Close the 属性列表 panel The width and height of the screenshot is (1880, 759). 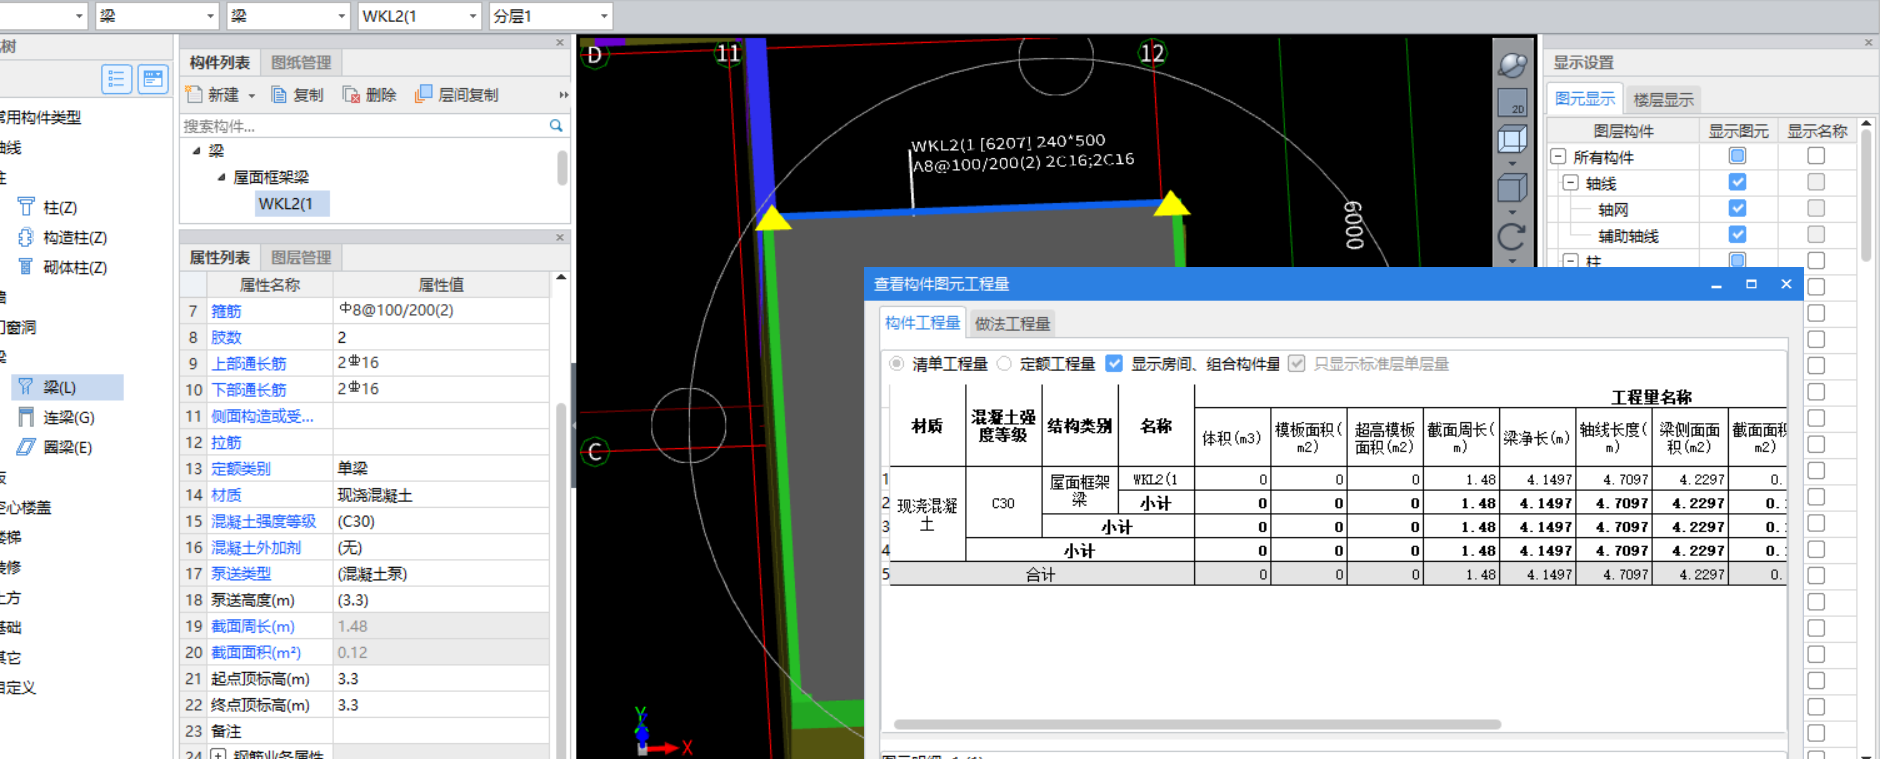560,238
